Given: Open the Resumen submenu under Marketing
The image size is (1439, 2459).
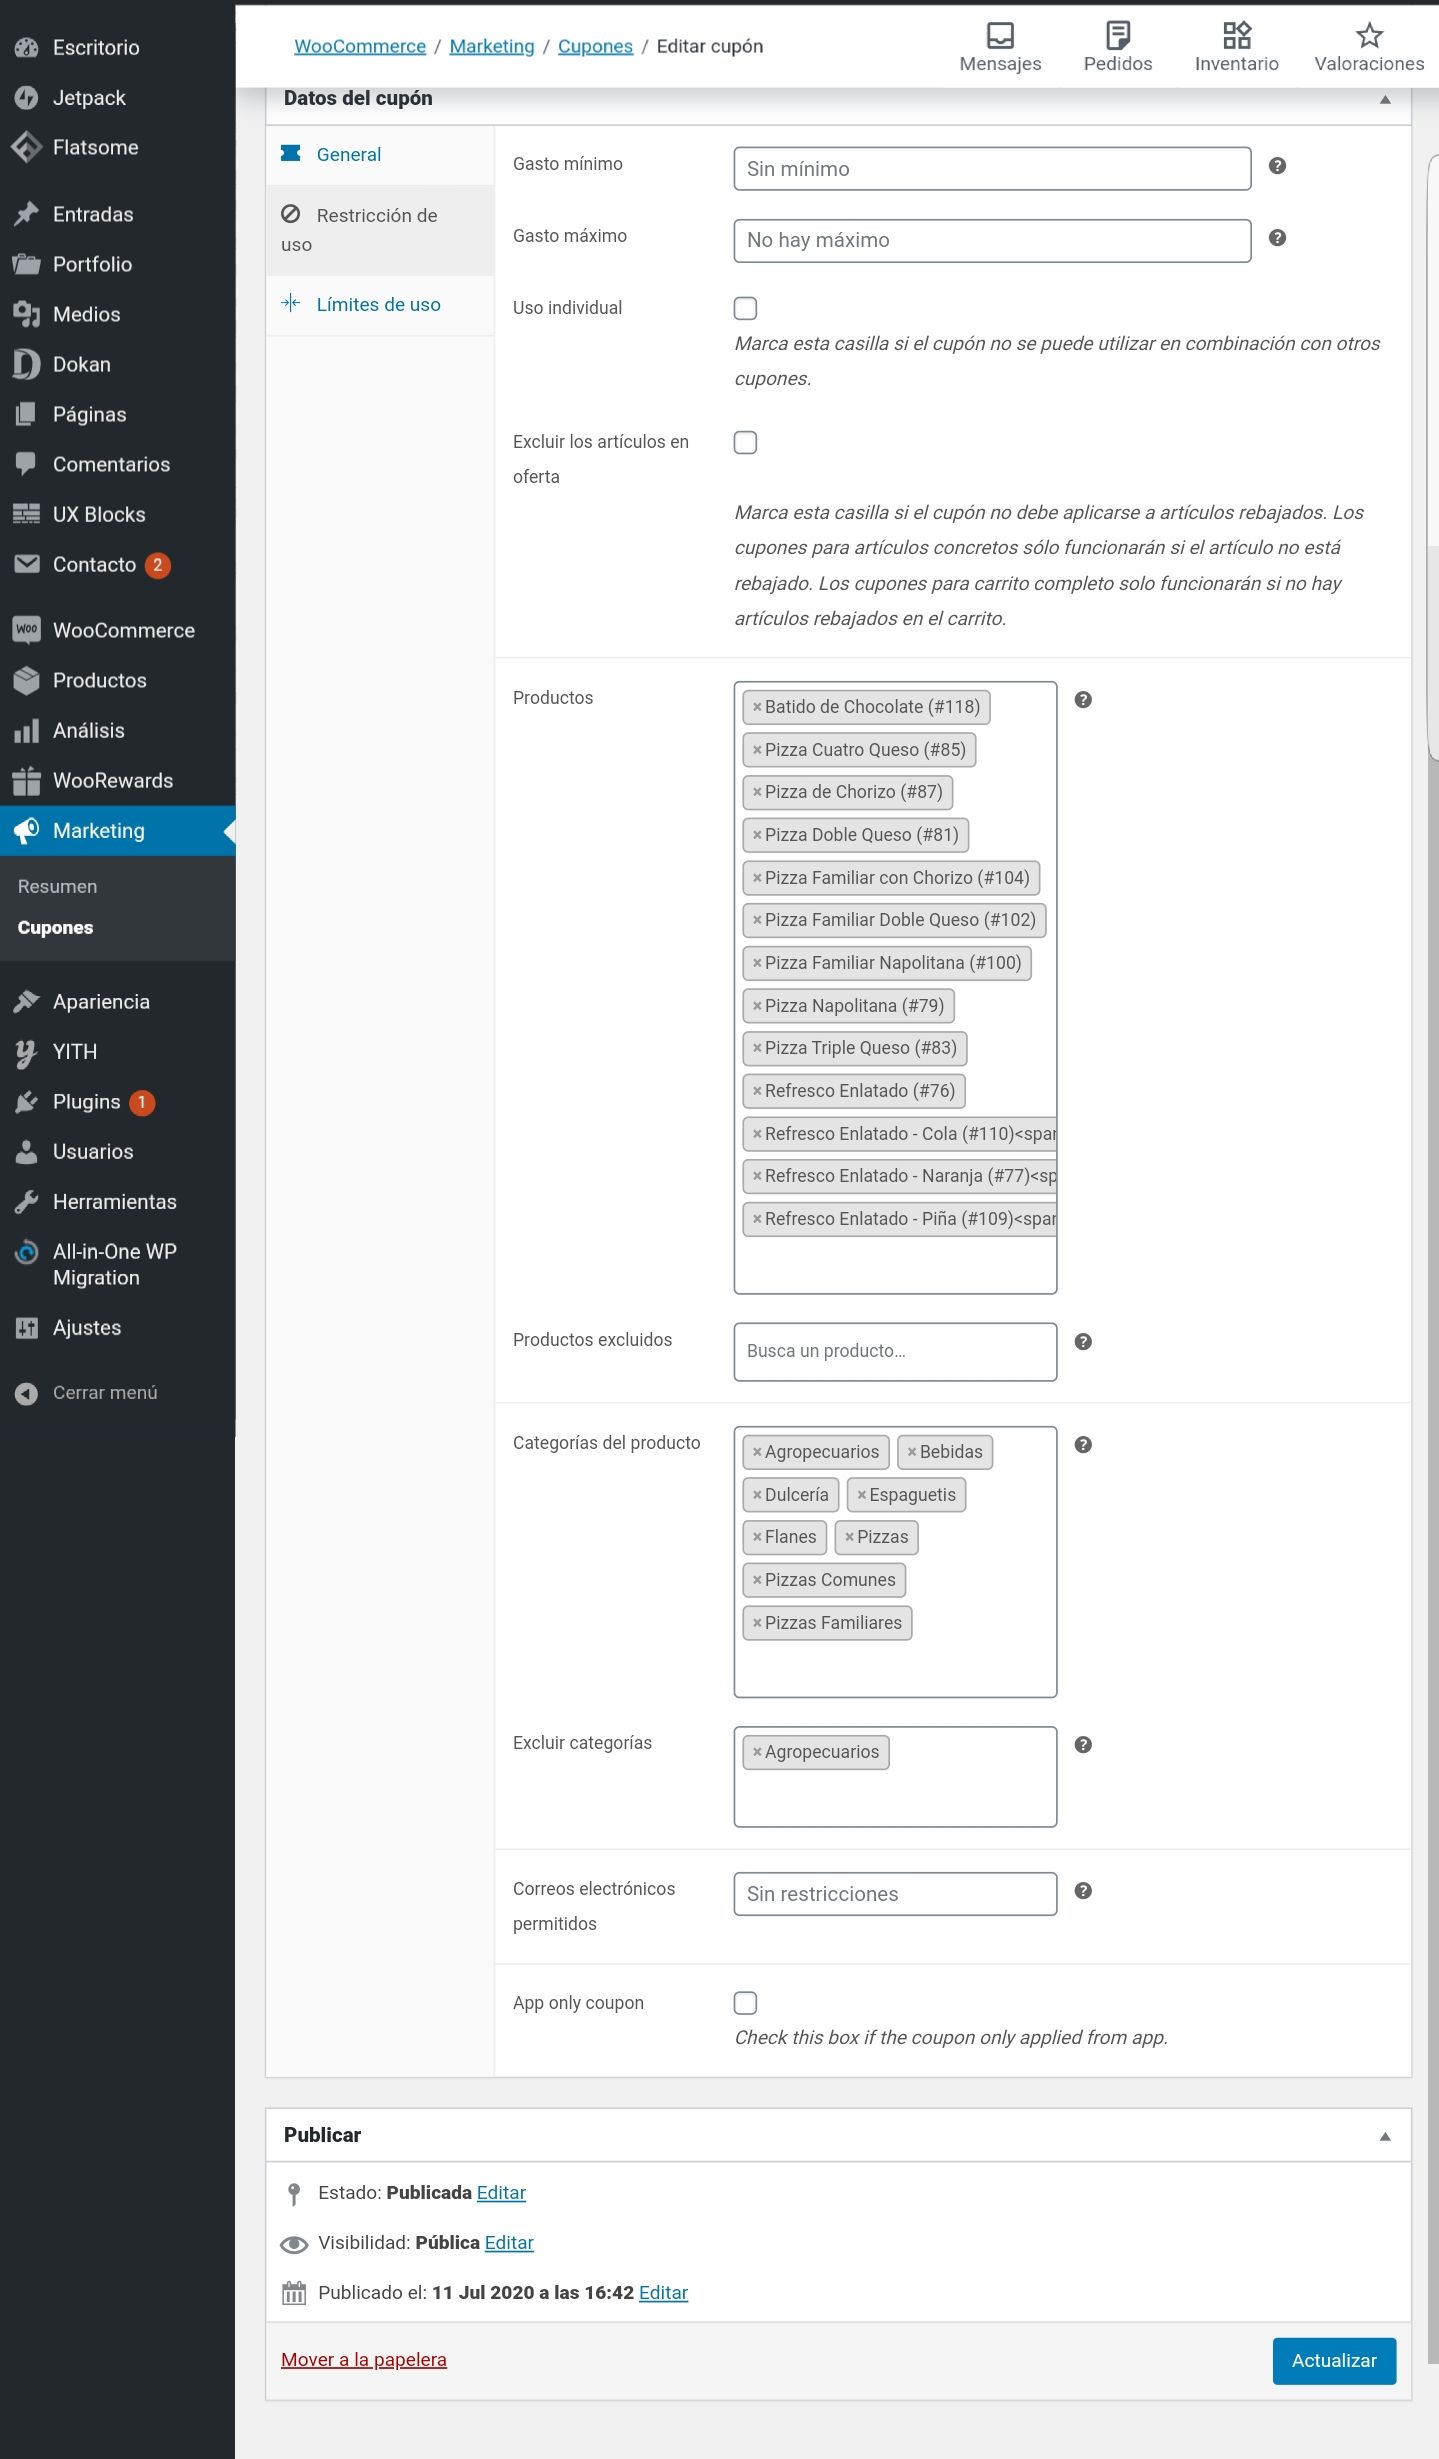Looking at the screenshot, I should (x=57, y=887).
